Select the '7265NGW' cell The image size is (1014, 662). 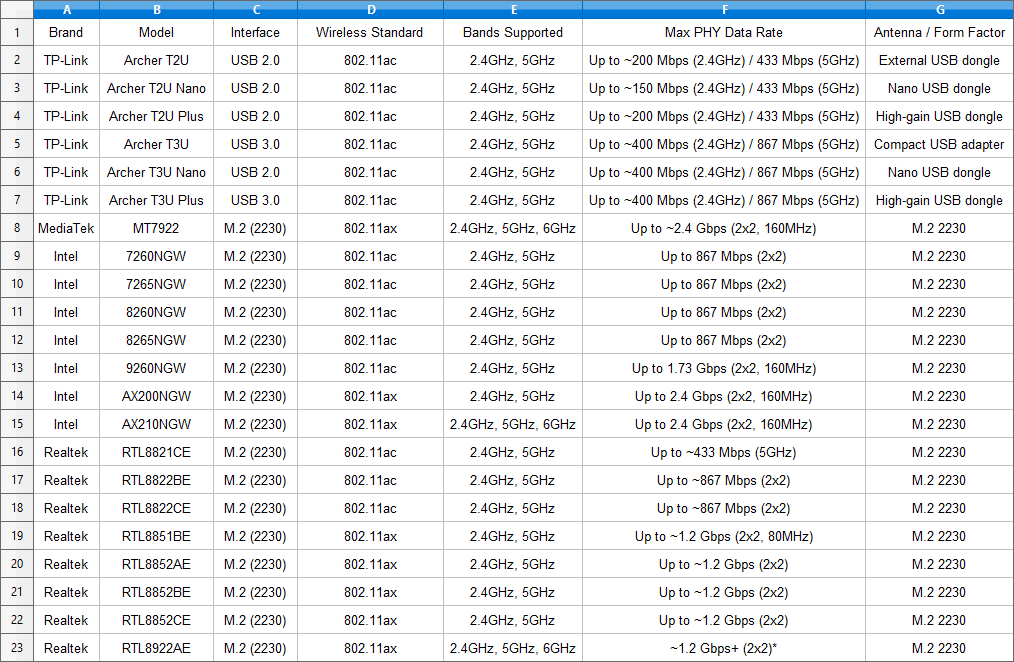(x=156, y=284)
